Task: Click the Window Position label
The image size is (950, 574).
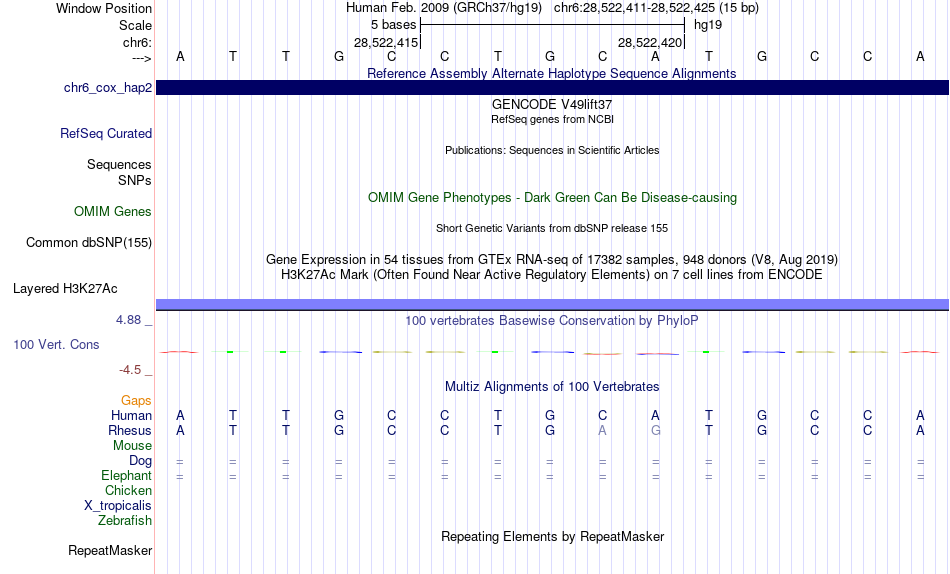Action: coord(104,8)
